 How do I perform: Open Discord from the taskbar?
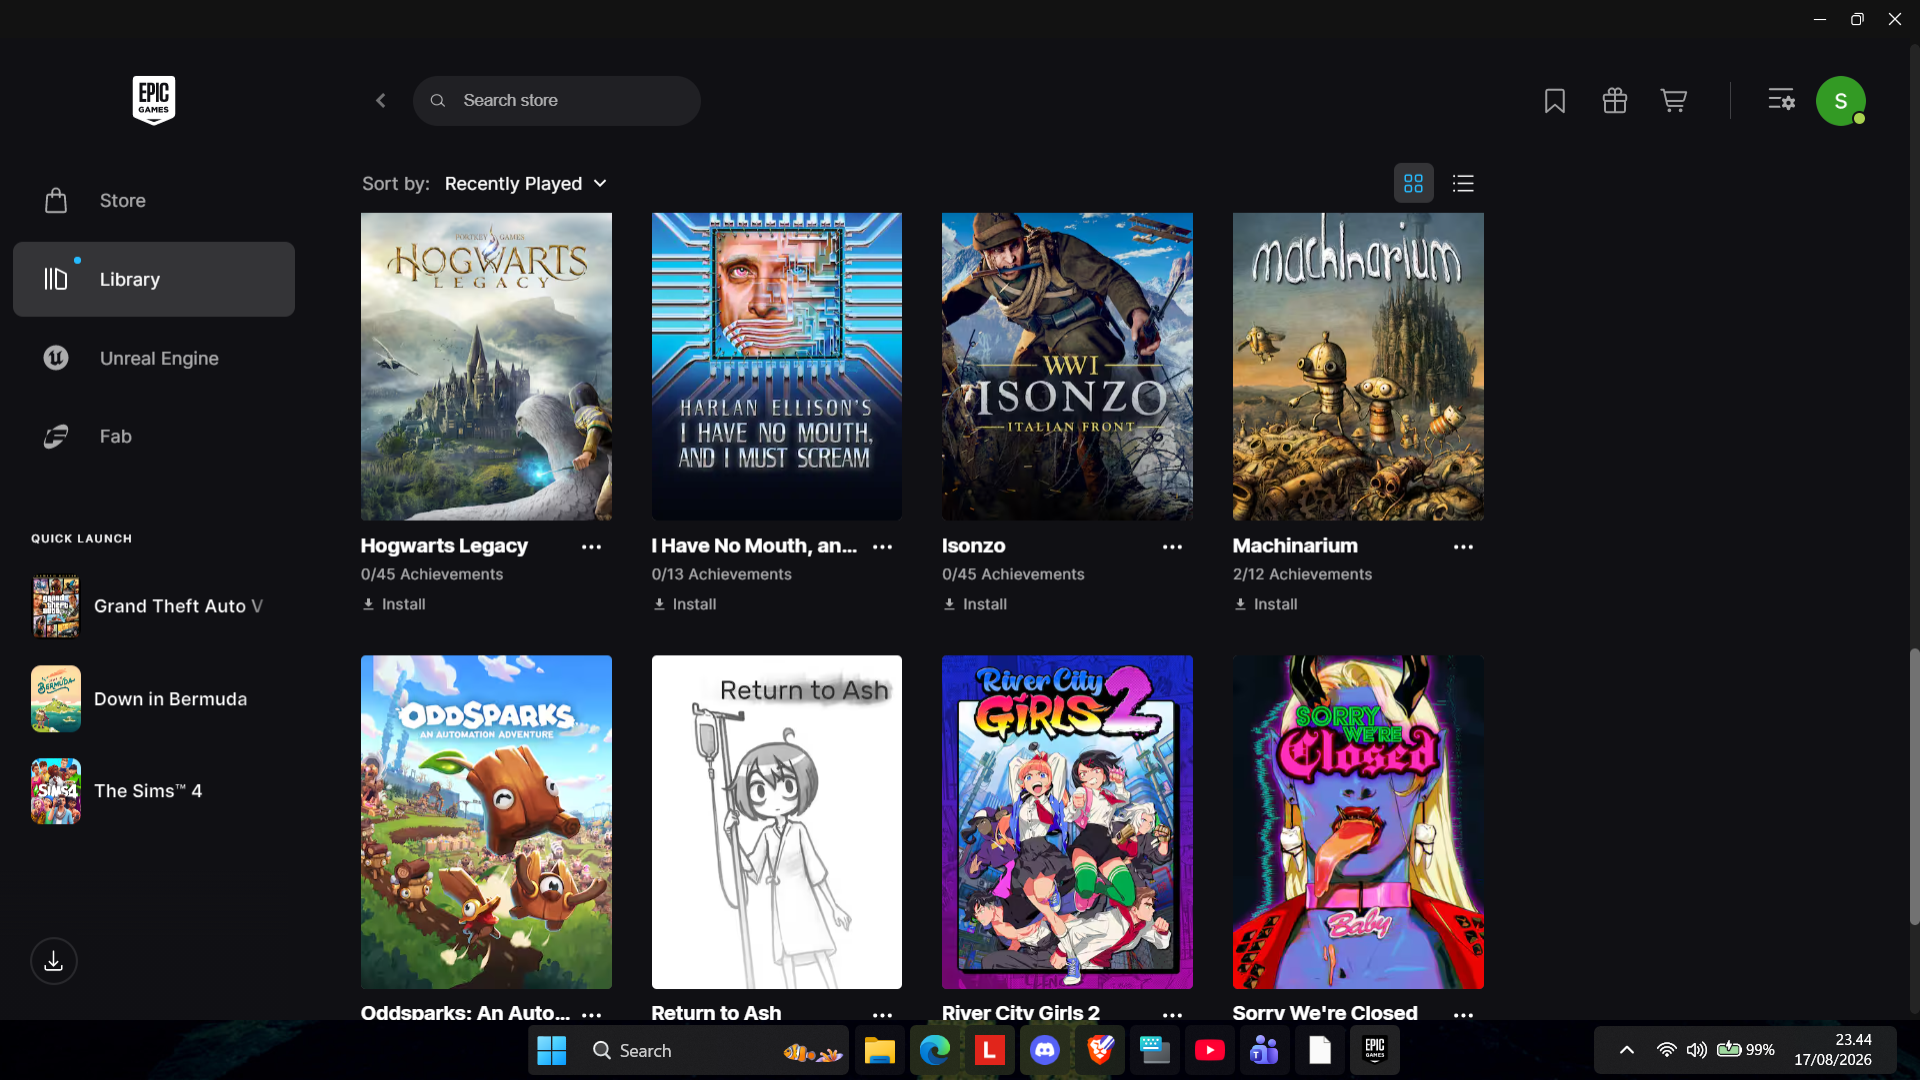(x=1045, y=1050)
